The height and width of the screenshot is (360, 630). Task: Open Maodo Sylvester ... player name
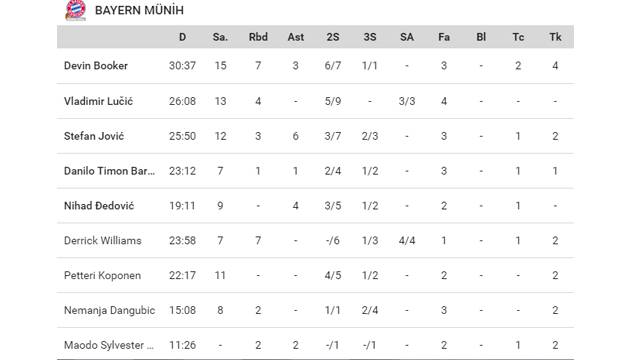click(x=108, y=345)
